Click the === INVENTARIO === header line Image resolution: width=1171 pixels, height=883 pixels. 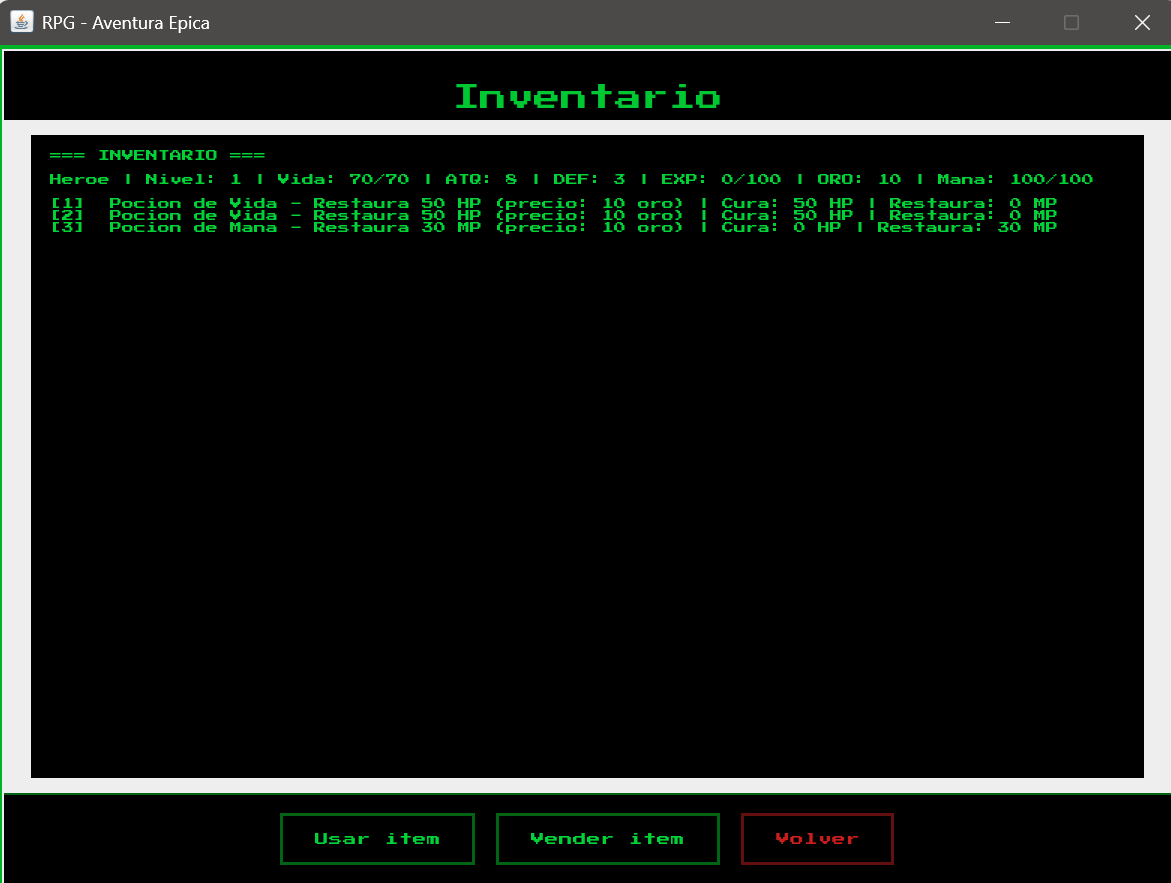click(157, 155)
